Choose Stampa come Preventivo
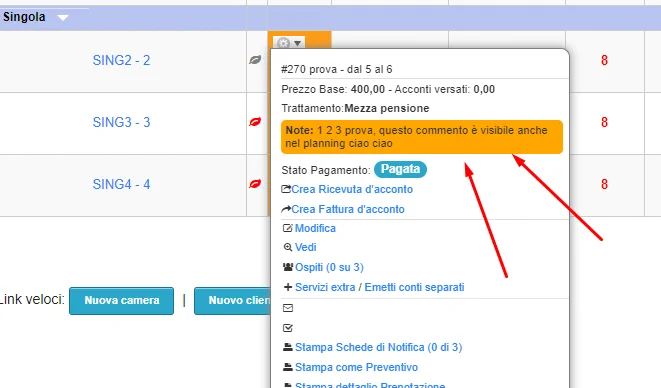Viewport: 661px width, 388px height. [356, 367]
